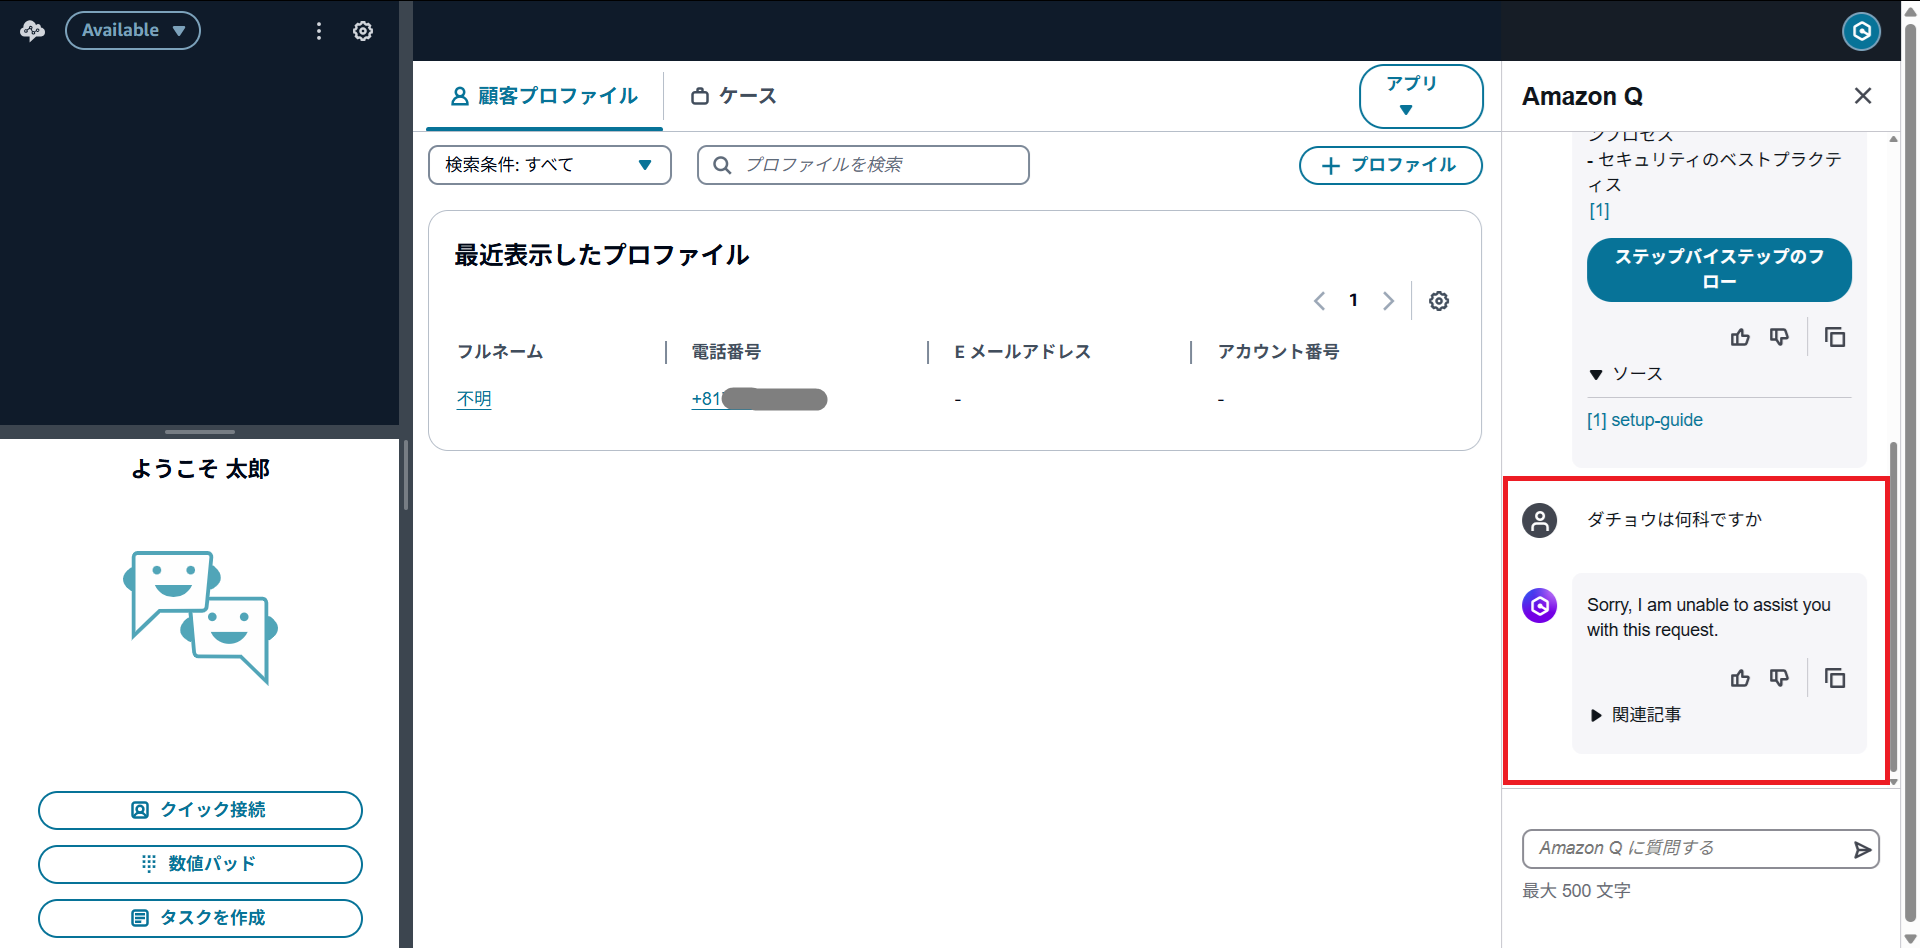
Task: Click the chat bubbles welcome illustration
Action: tap(200, 617)
